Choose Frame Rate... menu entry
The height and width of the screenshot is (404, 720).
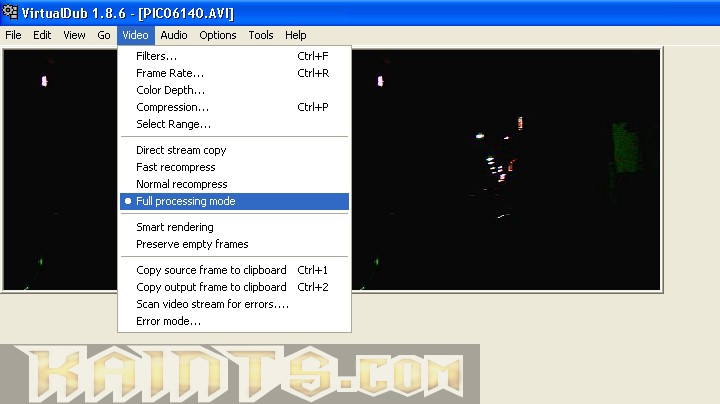tap(234, 73)
